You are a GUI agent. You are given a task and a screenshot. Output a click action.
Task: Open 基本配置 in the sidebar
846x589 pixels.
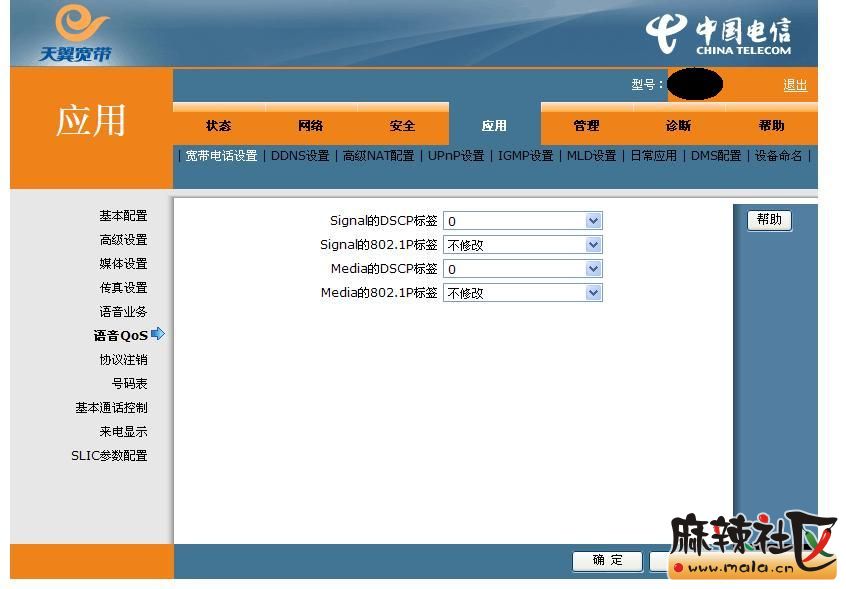pos(123,216)
